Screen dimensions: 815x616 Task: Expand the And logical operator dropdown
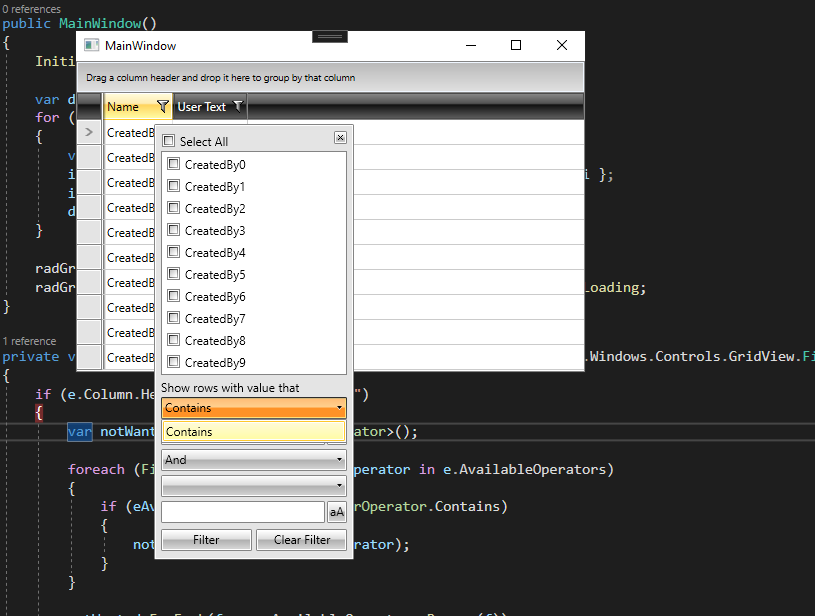pos(253,460)
